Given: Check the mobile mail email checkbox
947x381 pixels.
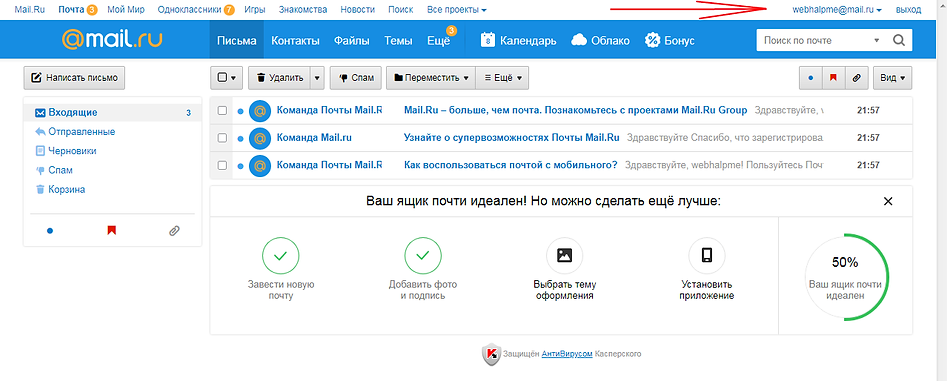Looking at the screenshot, I should [222, 165].
